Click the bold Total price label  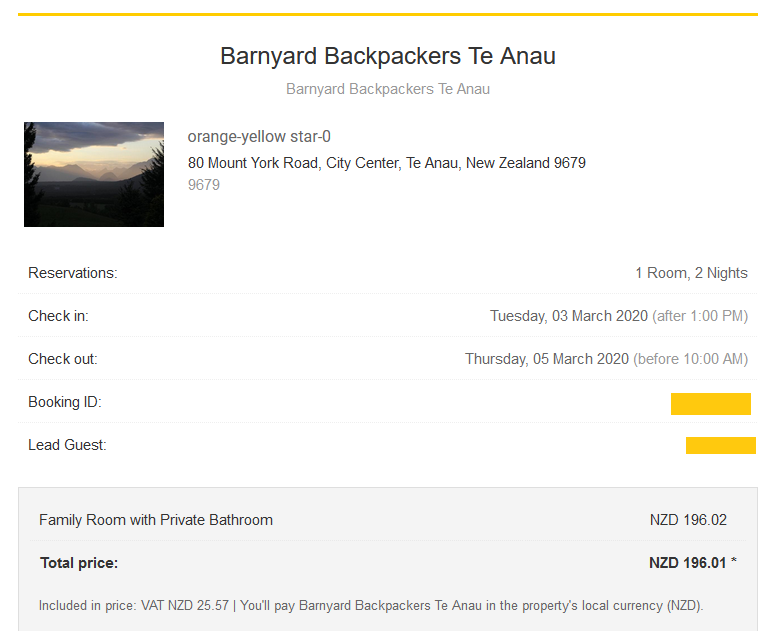(x=79, y=563)
